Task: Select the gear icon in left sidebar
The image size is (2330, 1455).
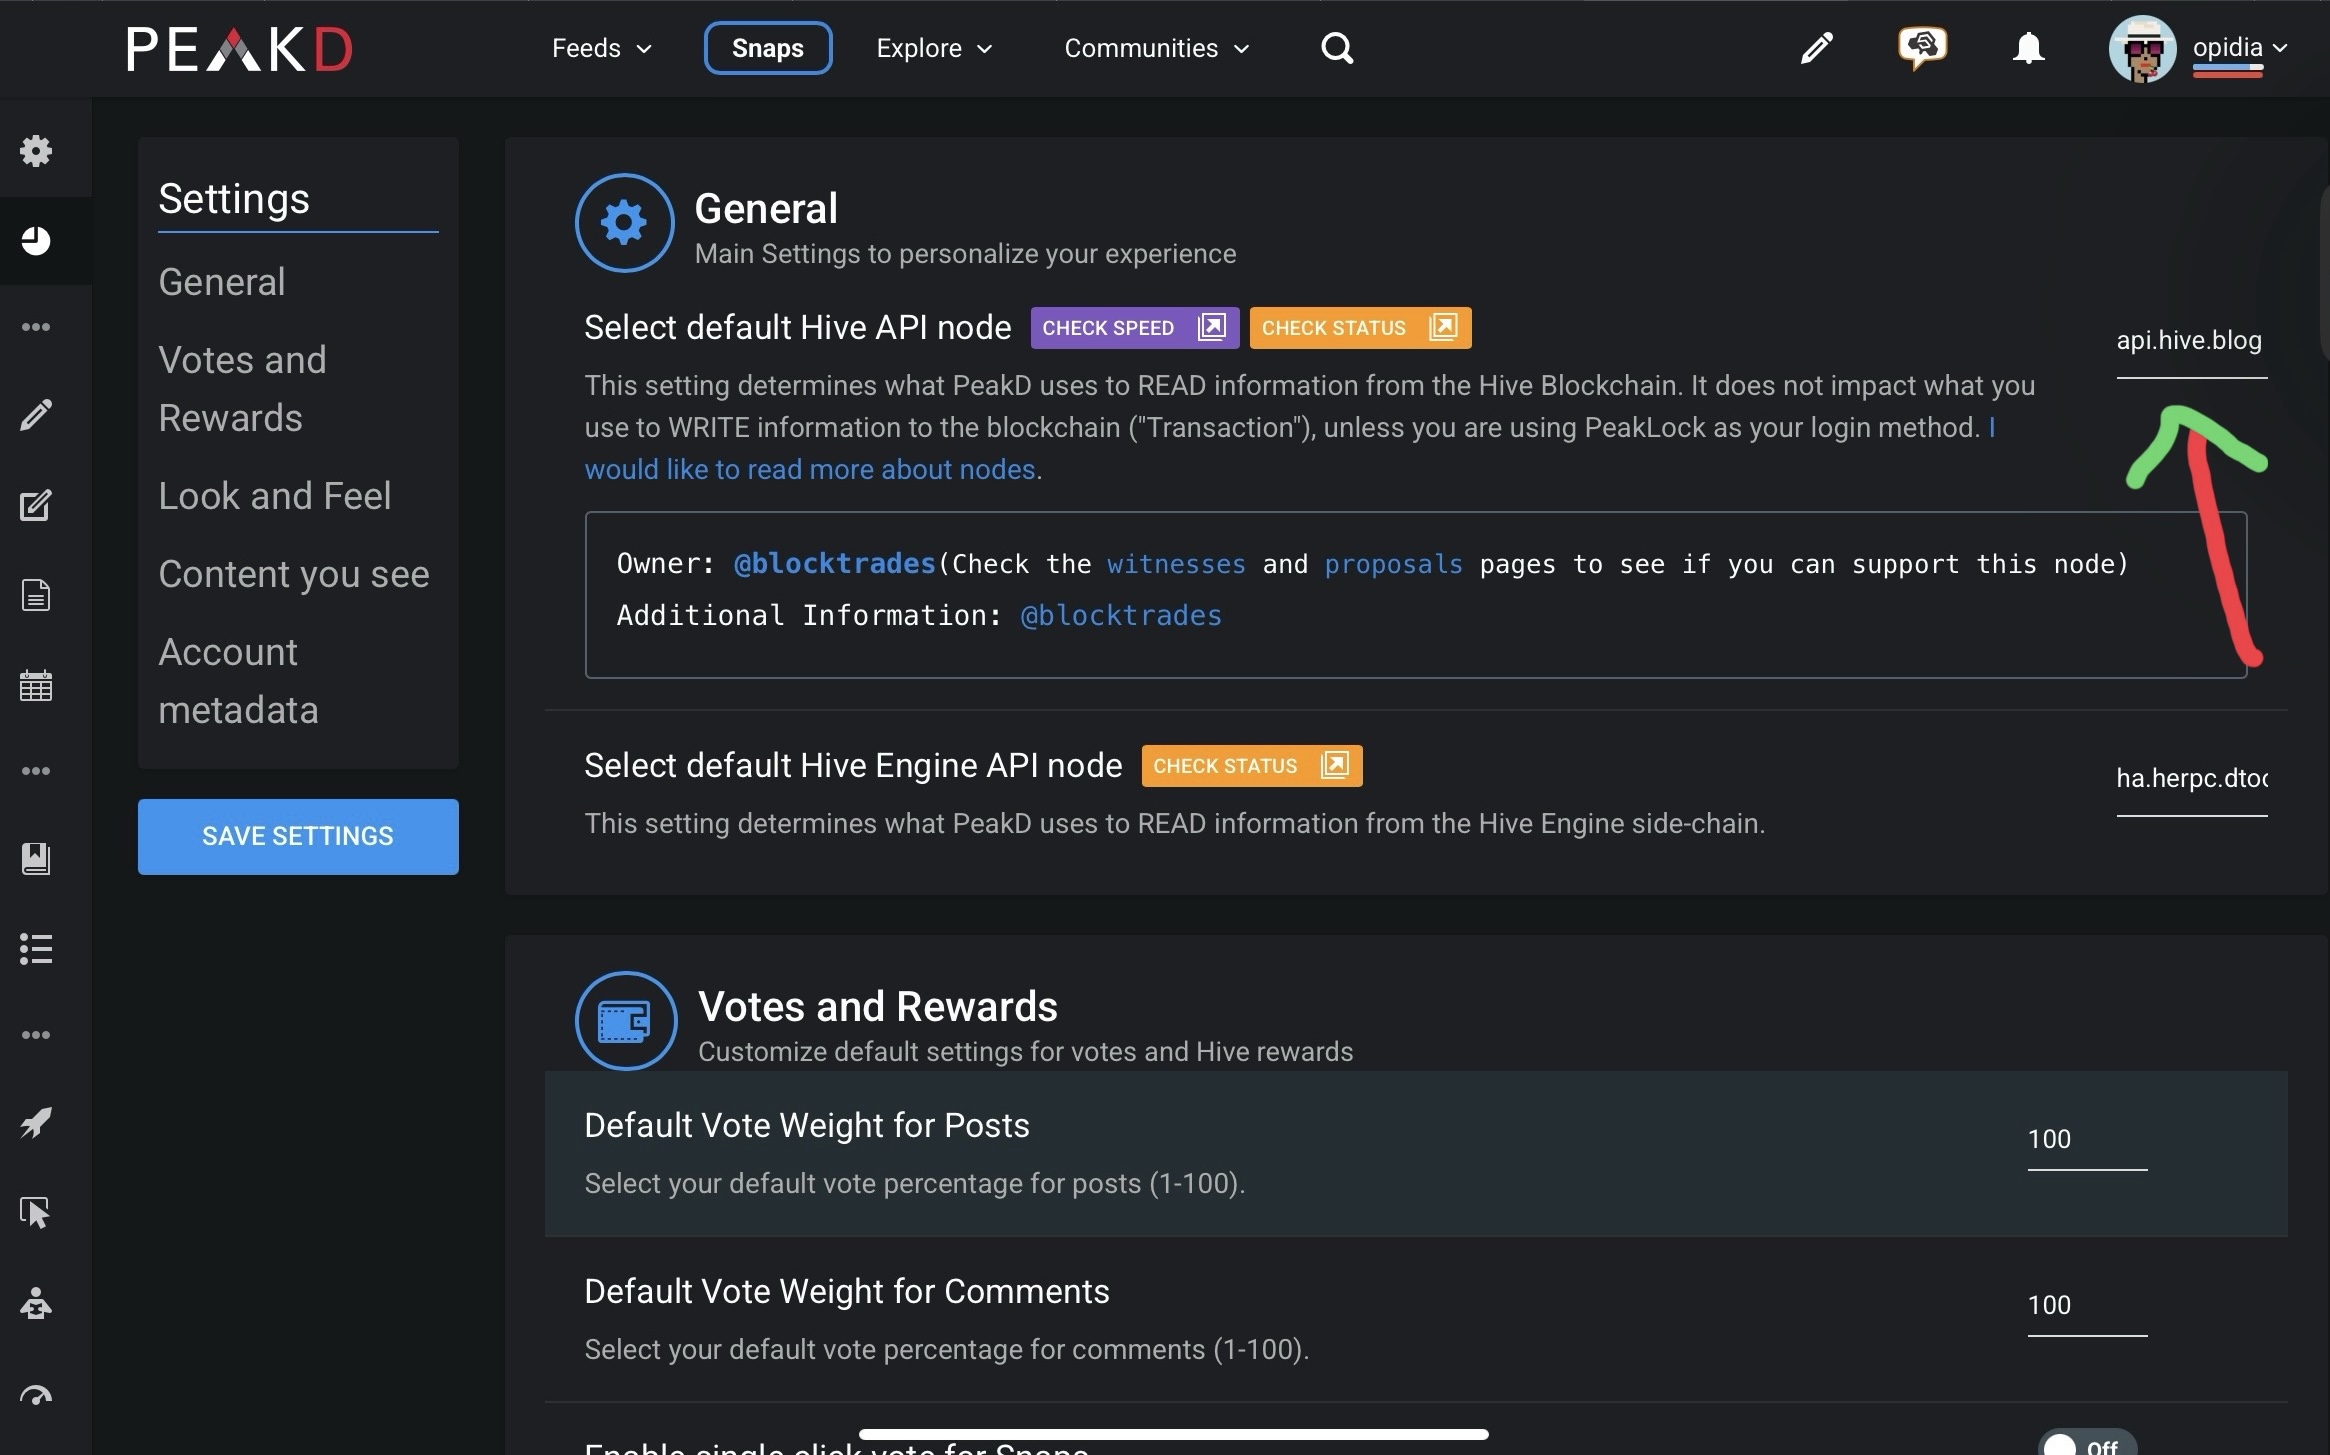Action: pyautogui.click(x=36, y=151)
